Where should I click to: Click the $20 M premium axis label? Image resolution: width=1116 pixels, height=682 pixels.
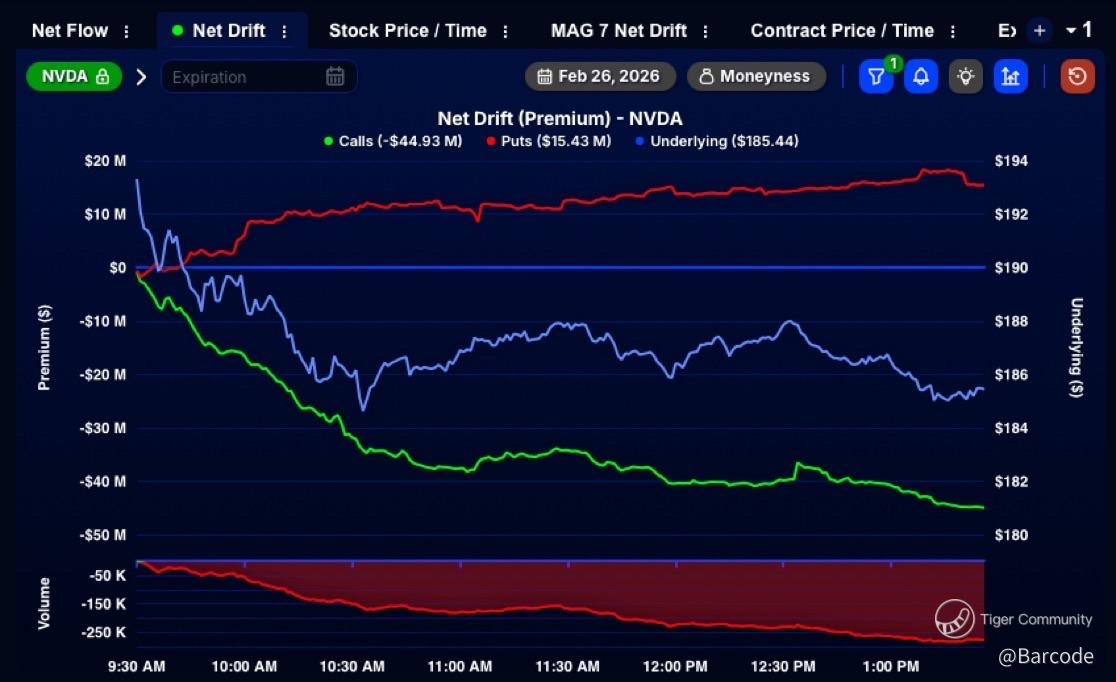pyautogui.click(x=105, y=161)
